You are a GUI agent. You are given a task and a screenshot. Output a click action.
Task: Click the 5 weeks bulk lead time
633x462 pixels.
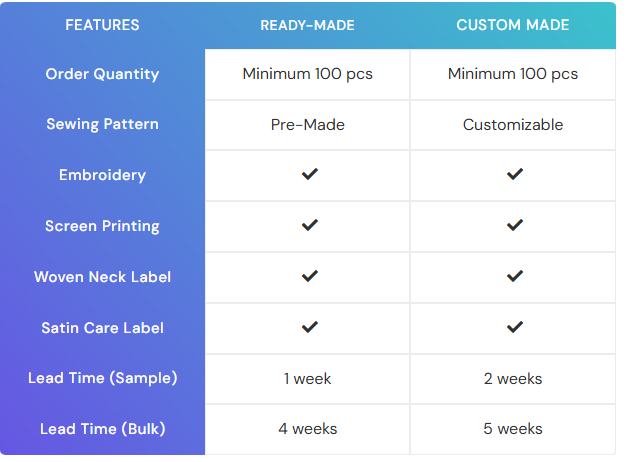[x=513, y=429]
